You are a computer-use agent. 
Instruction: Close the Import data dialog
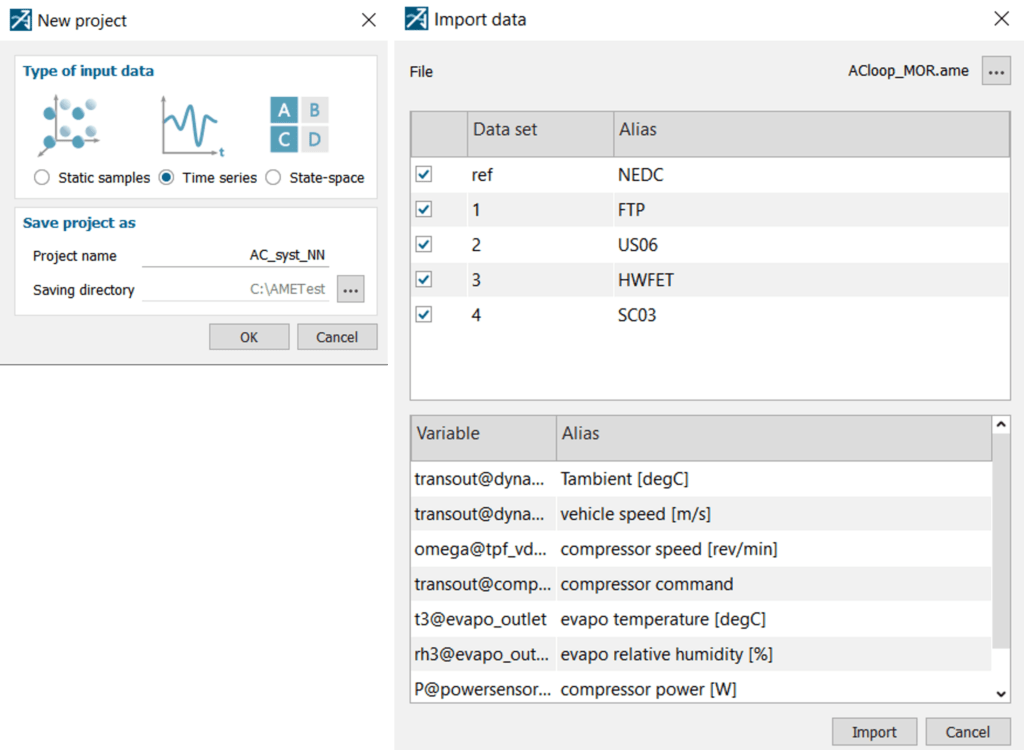click(1001, 19)
